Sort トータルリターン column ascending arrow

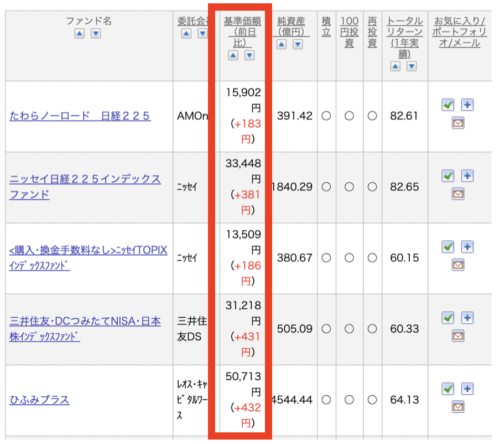395,66
